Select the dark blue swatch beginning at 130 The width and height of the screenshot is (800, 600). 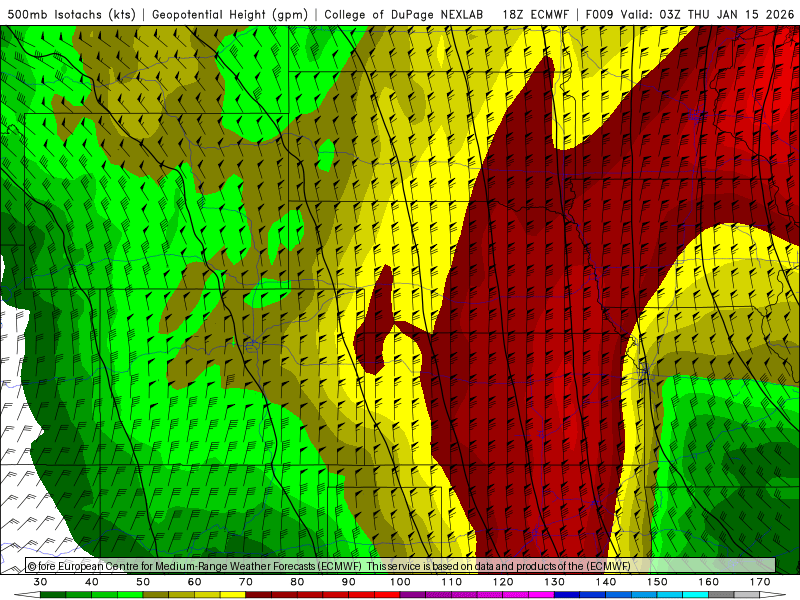pos(567,595)
